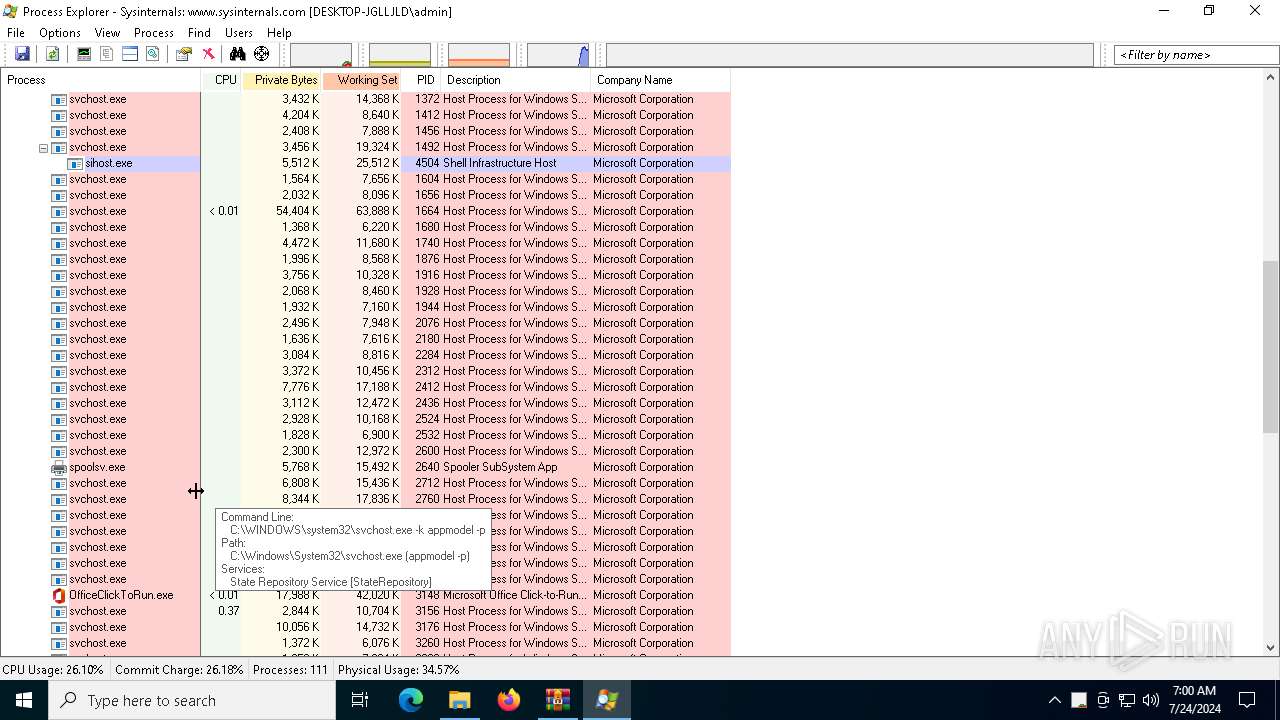The height and width of the screenshot is (720, 1280).
Task: Sort by Company Name column header
Action: (x=660, y=80)
